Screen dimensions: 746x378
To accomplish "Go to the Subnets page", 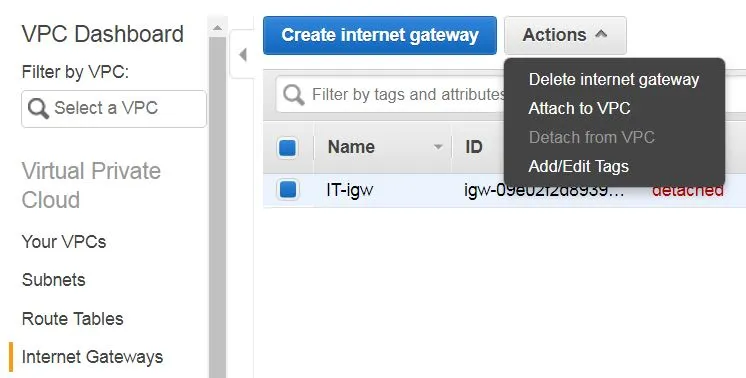I will pos(53,280).
